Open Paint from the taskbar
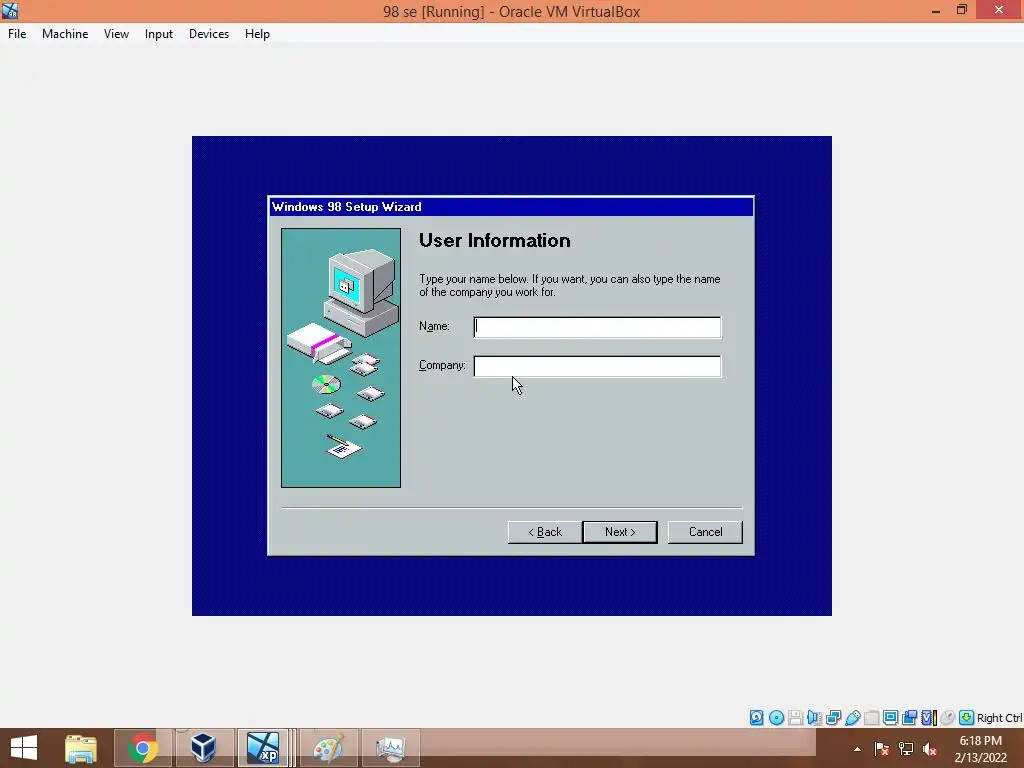The image size is (1024, 768). tap(328, 748)
